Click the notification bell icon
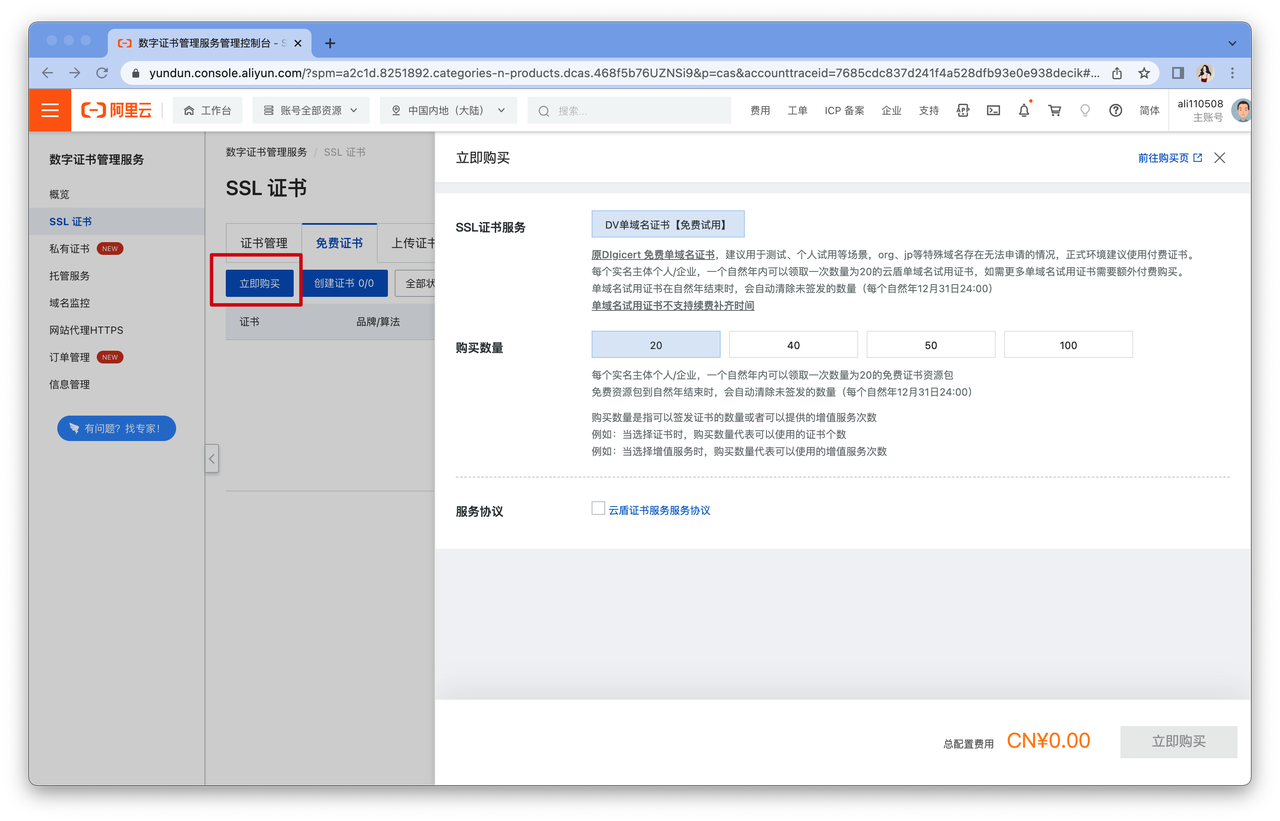This screenshot has height=821, width=1280. pyautogui.click(x=1024, y=111)
